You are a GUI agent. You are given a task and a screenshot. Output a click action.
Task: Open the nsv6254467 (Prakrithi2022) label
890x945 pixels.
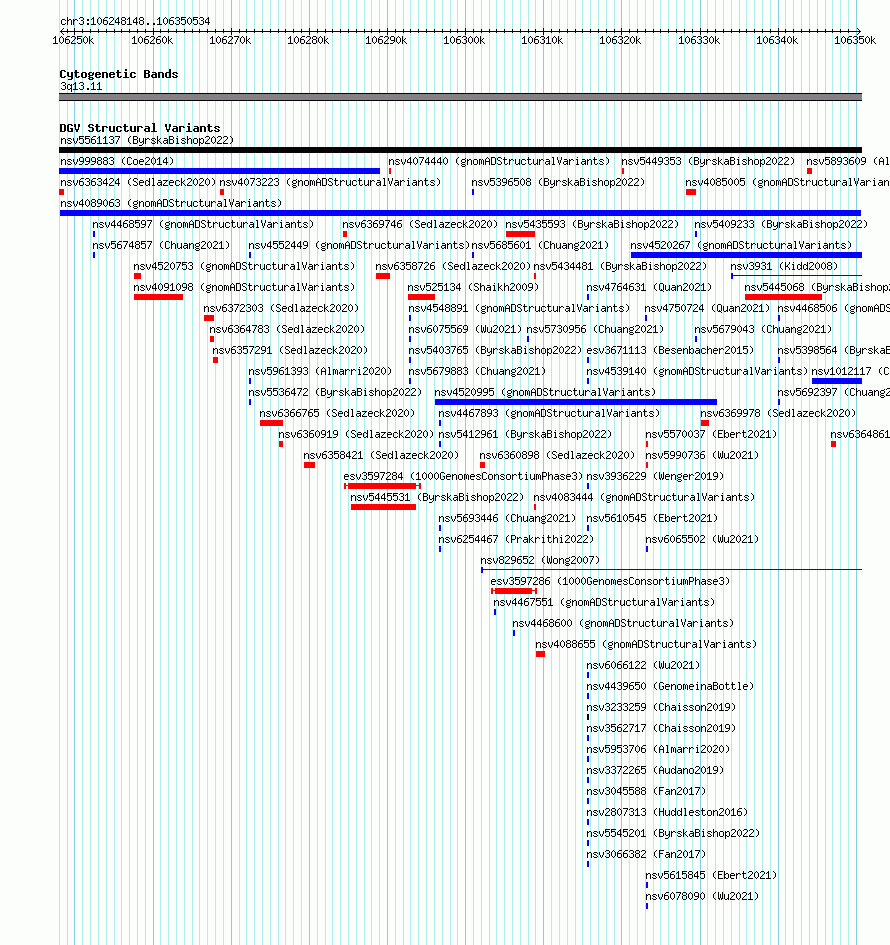(x=516, y=539)
